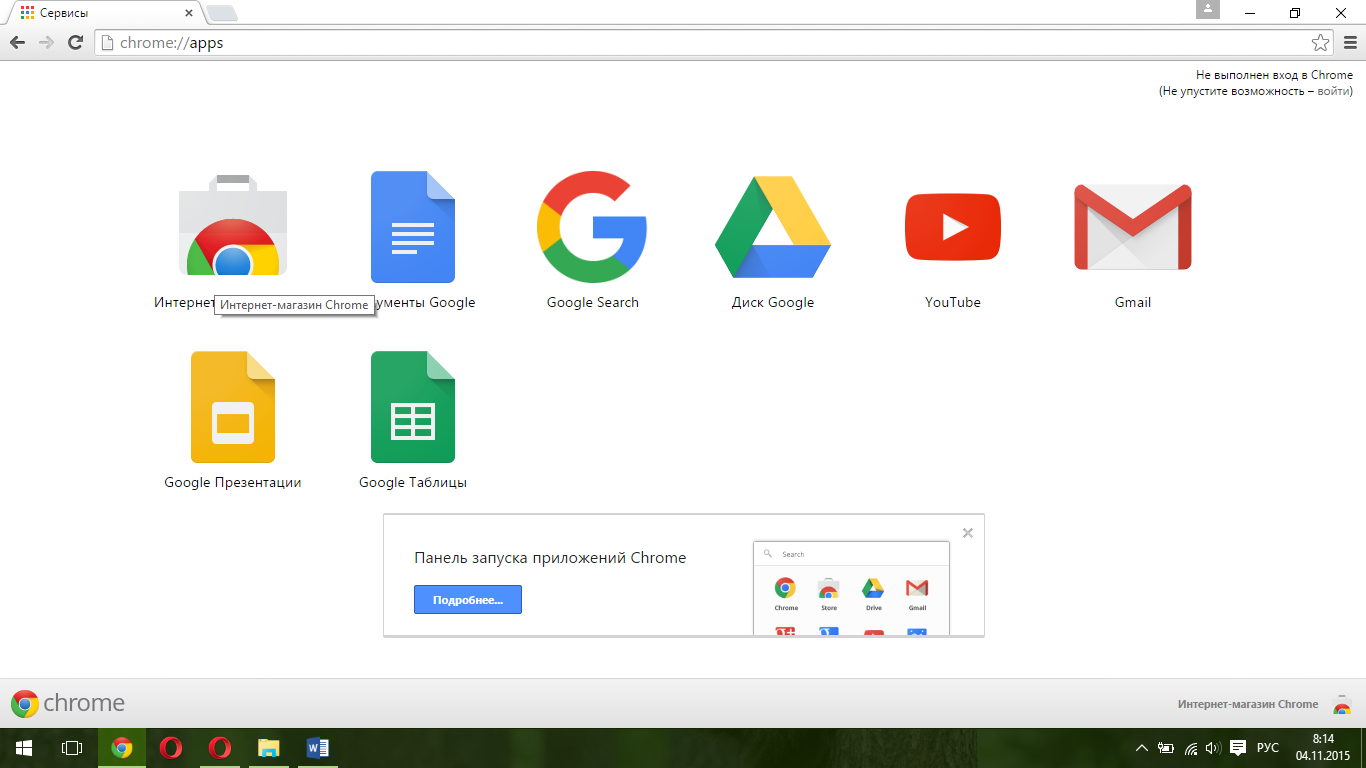Open the Google Docs app icon
1366x768 pixels.
[x=413, y=227]
